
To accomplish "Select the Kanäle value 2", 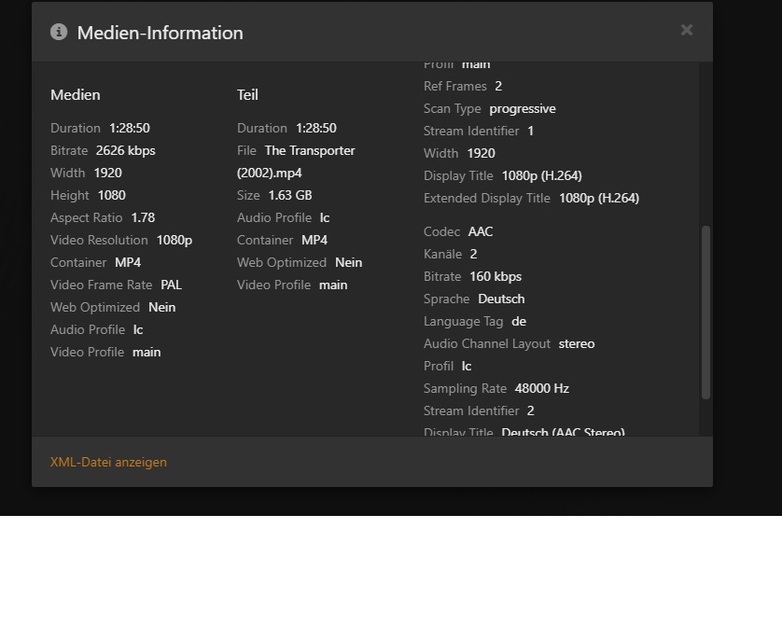I will click(x=473, y=254).
